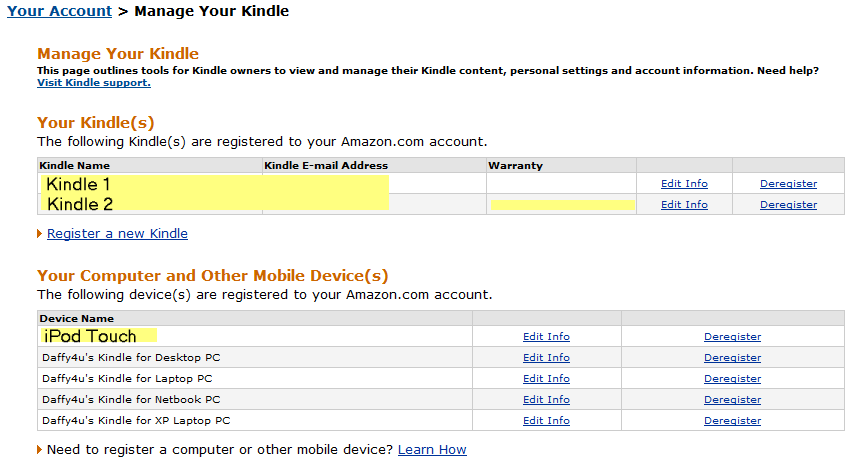Screen dimensions: 850x463
Task: Deregister Kindle for XP Laptop PC
Action: pyautogui.click(x=732, y=421)
